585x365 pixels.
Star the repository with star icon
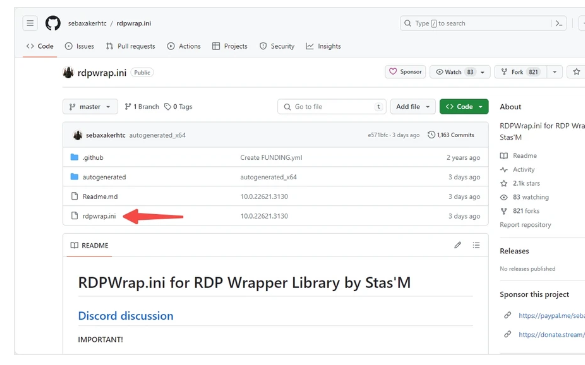click(576, 72)
